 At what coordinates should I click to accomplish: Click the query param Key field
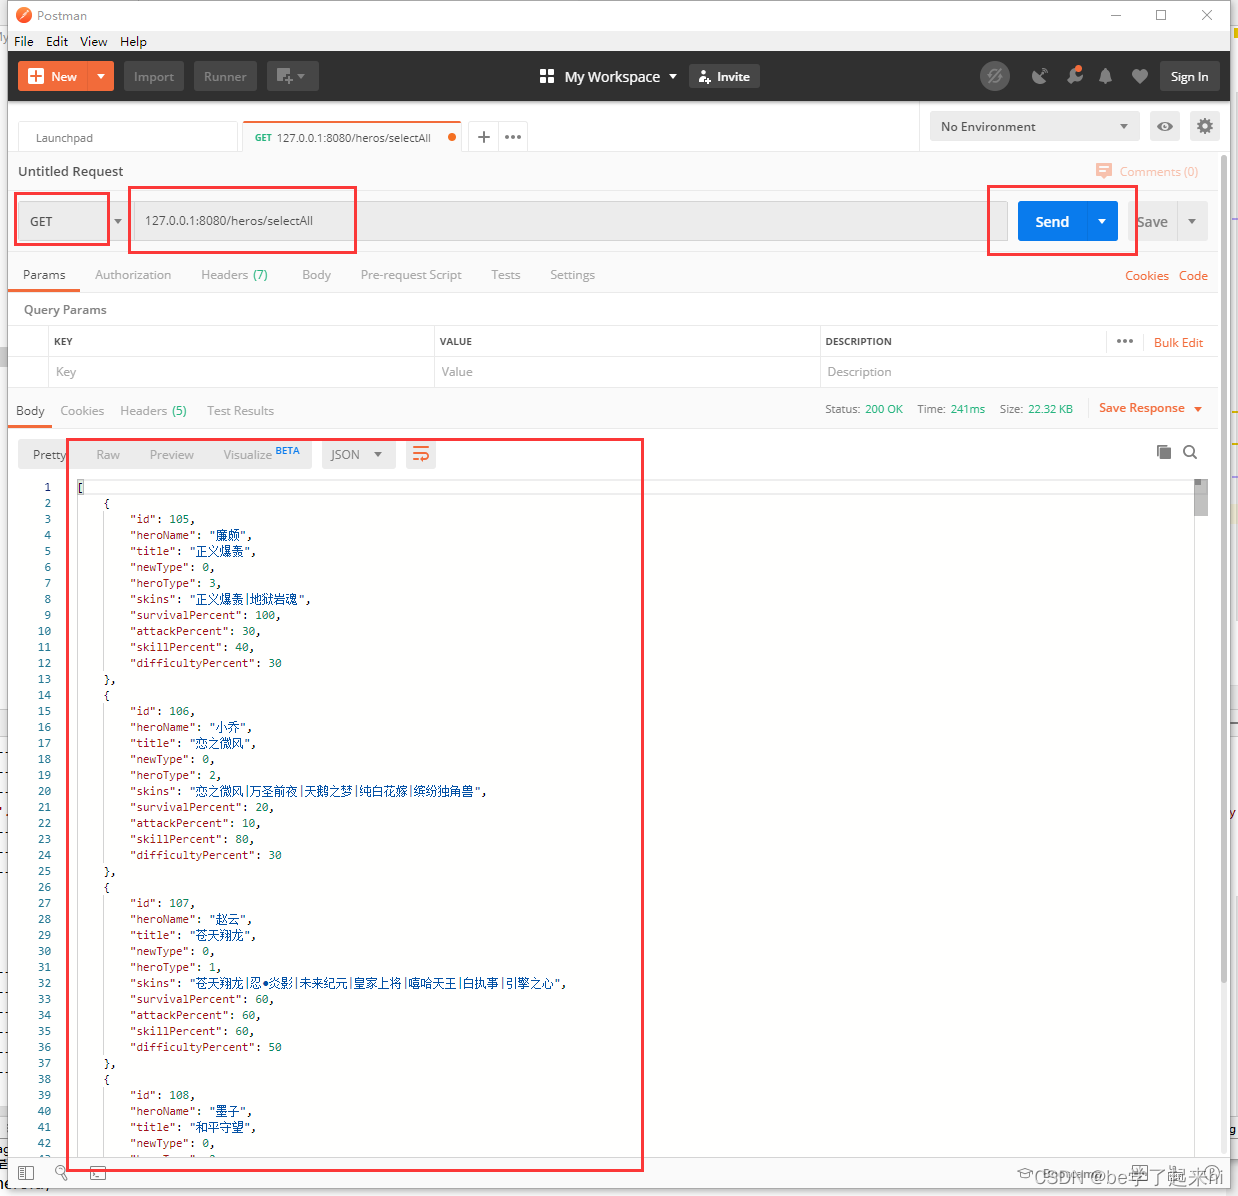[x=241, y=372]
